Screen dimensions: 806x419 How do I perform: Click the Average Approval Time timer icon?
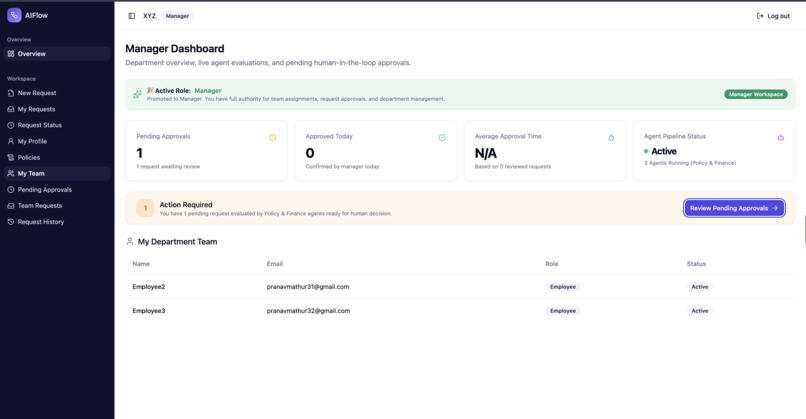[x=611, y=138]
